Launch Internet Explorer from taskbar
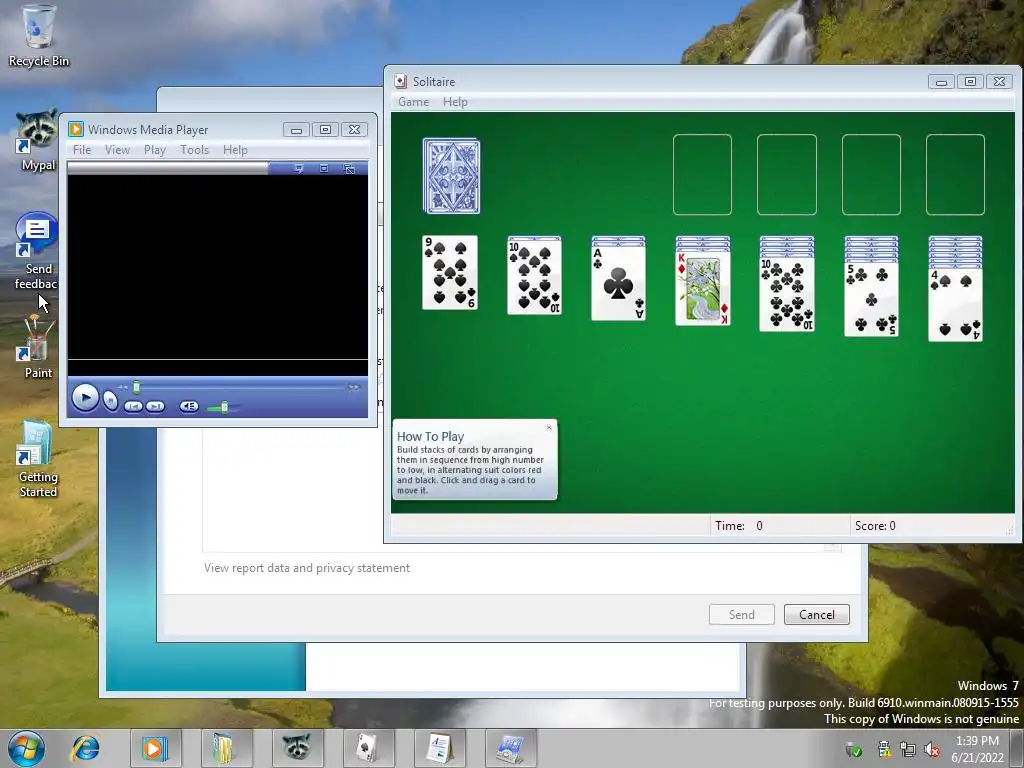Image resolution: width=1024 pixels, height=768 pixels. [x=86, y=748]
